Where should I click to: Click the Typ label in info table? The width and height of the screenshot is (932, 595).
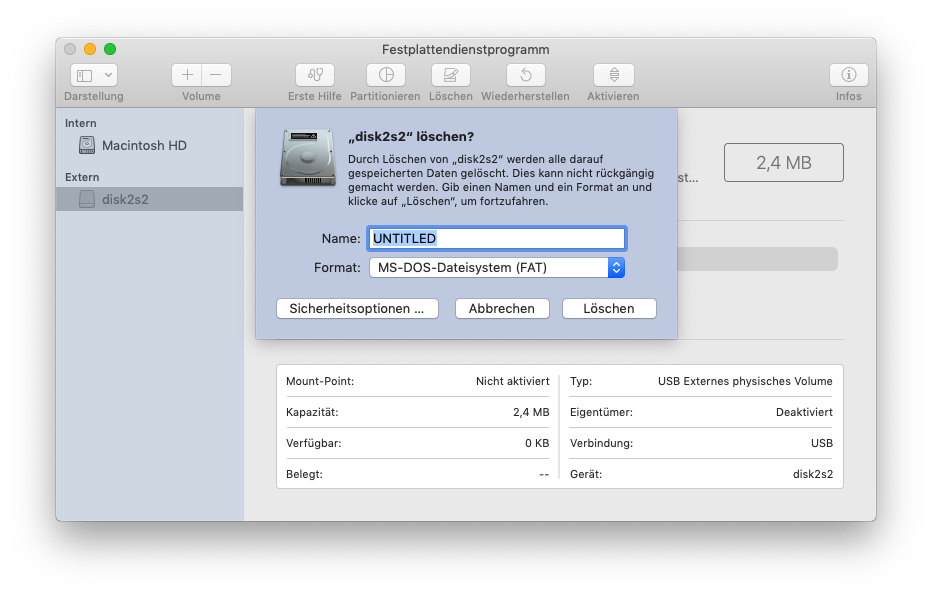[x=581, y=381]
